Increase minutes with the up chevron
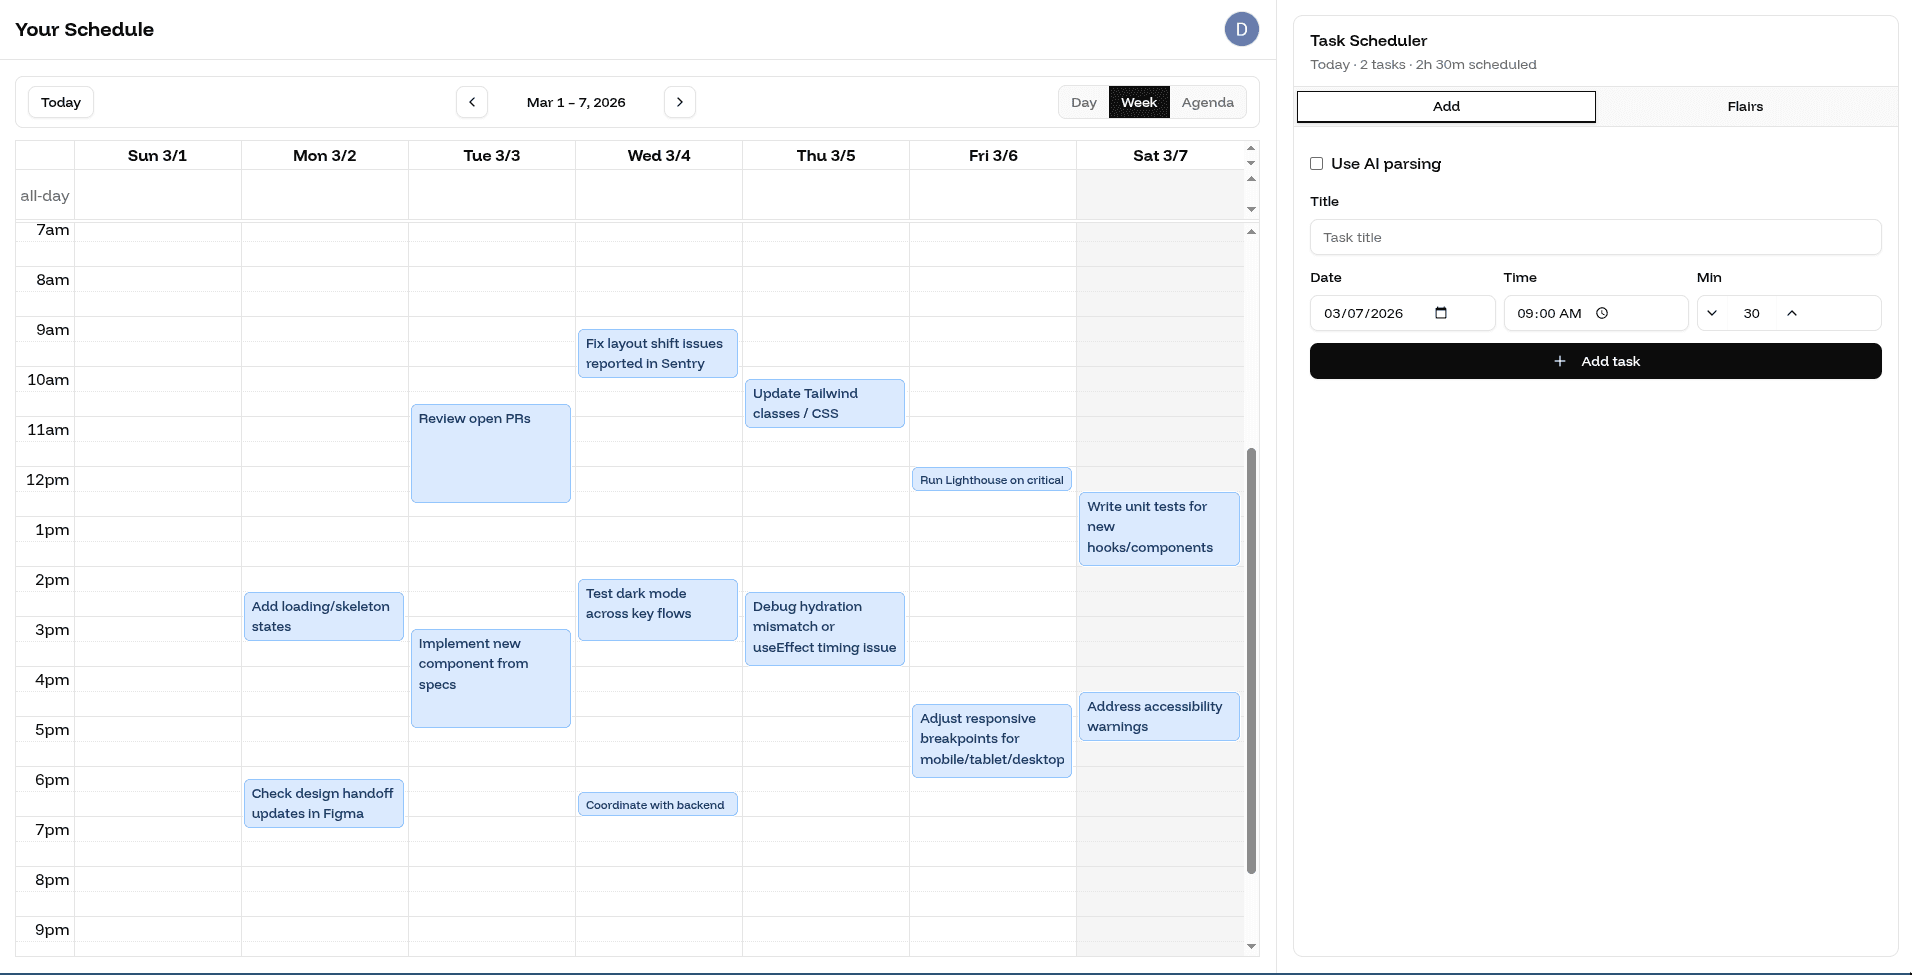This screenshot has height=975, width=1912. [x=1792, y=313]
